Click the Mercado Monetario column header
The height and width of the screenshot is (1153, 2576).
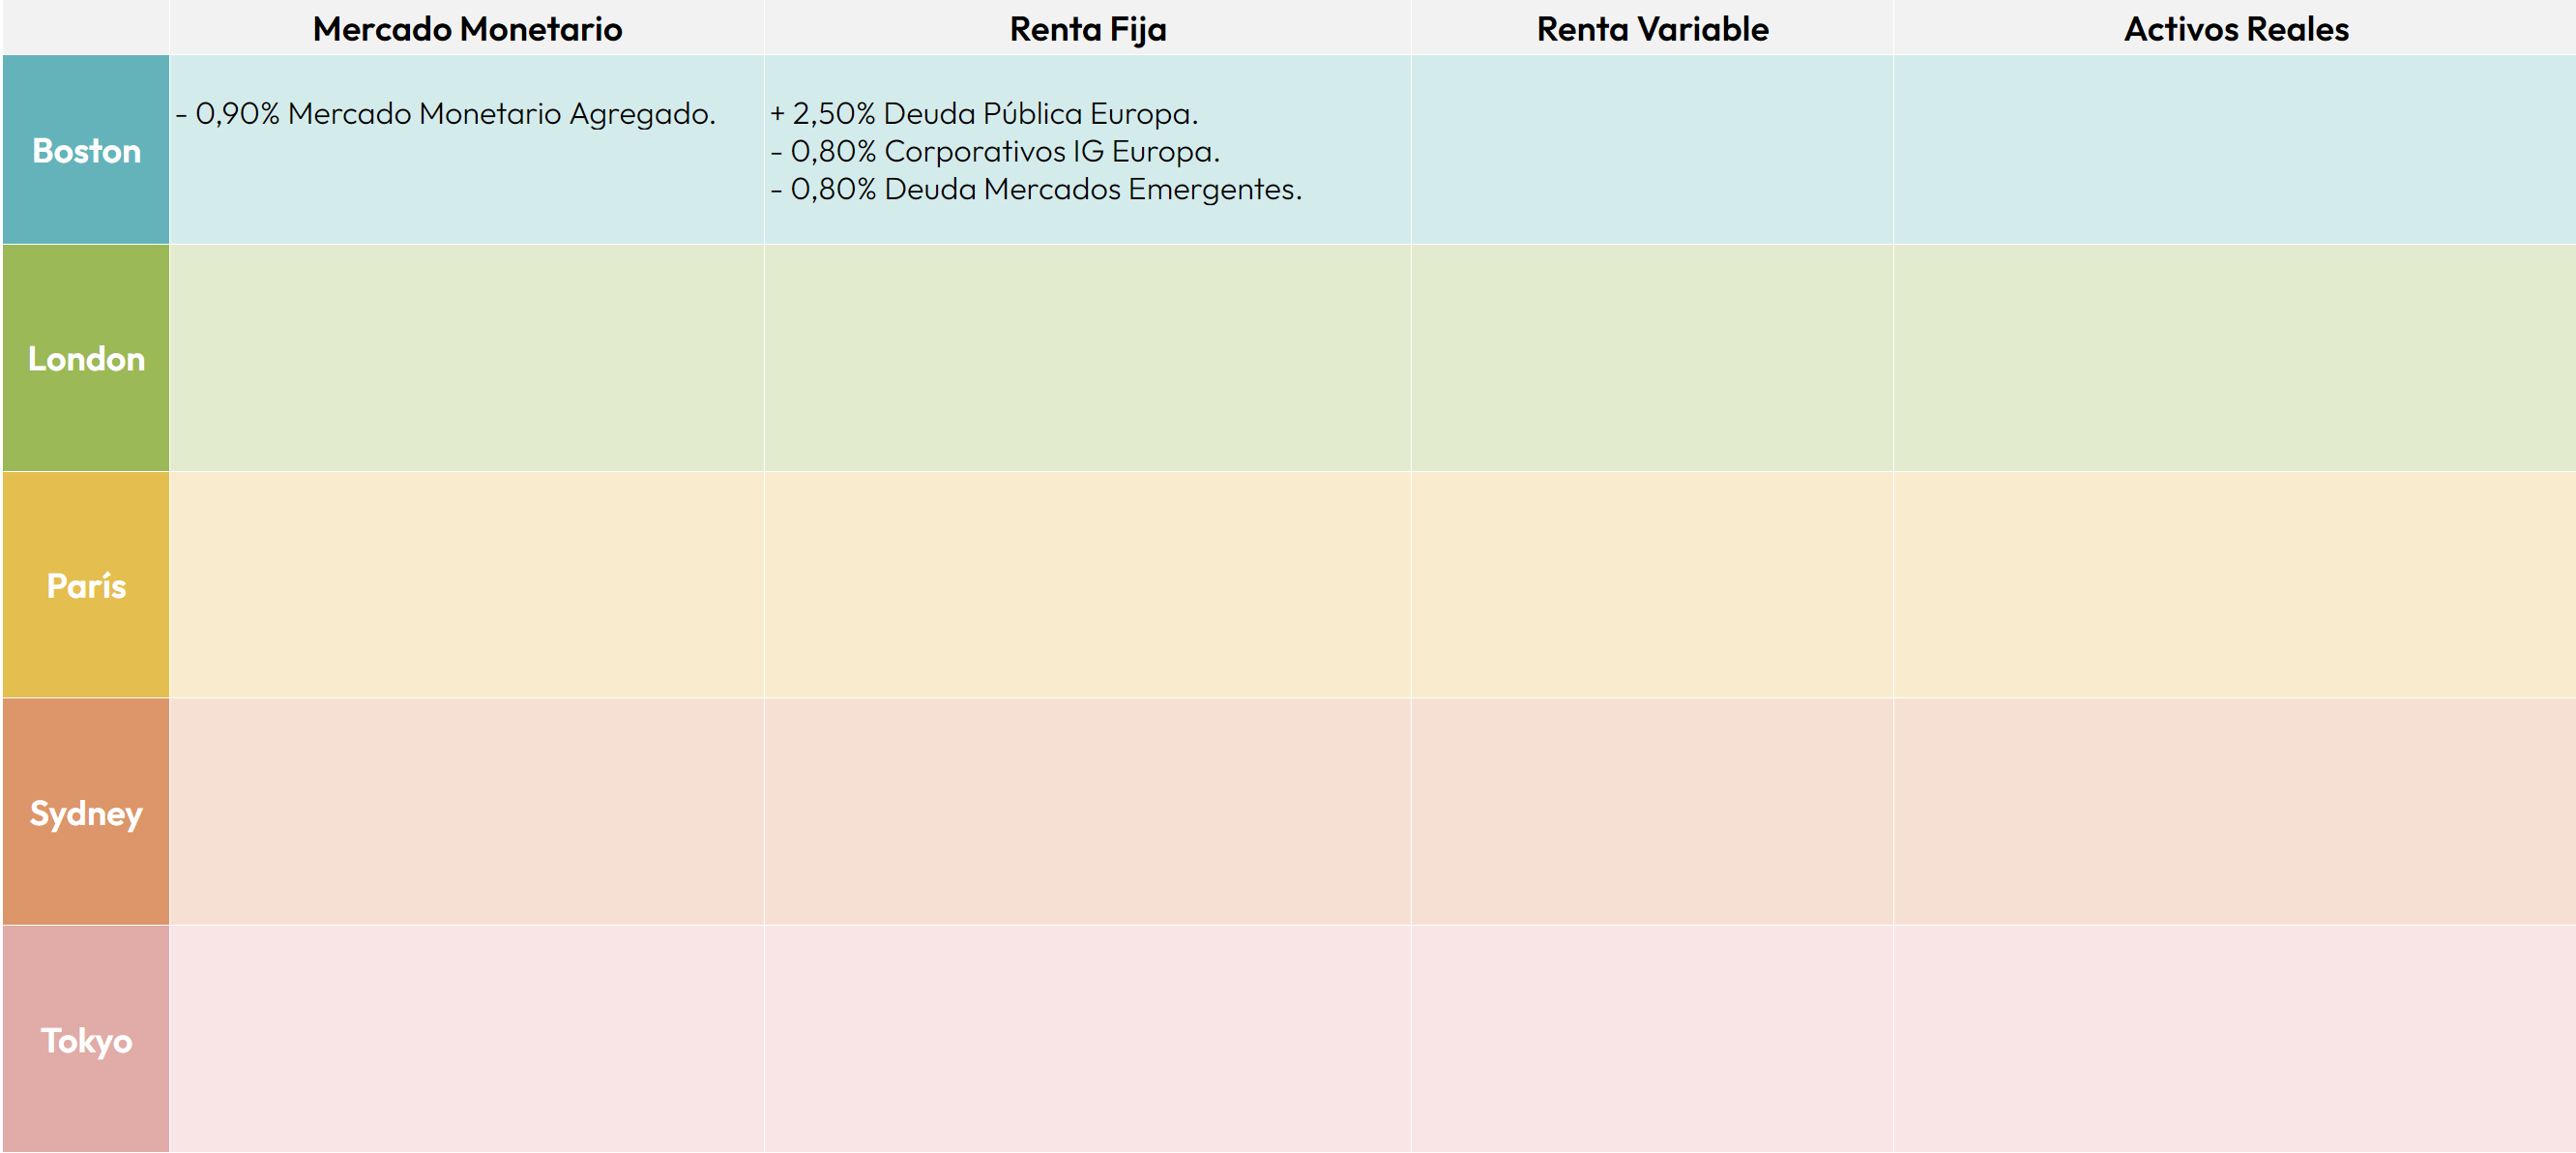467,29
